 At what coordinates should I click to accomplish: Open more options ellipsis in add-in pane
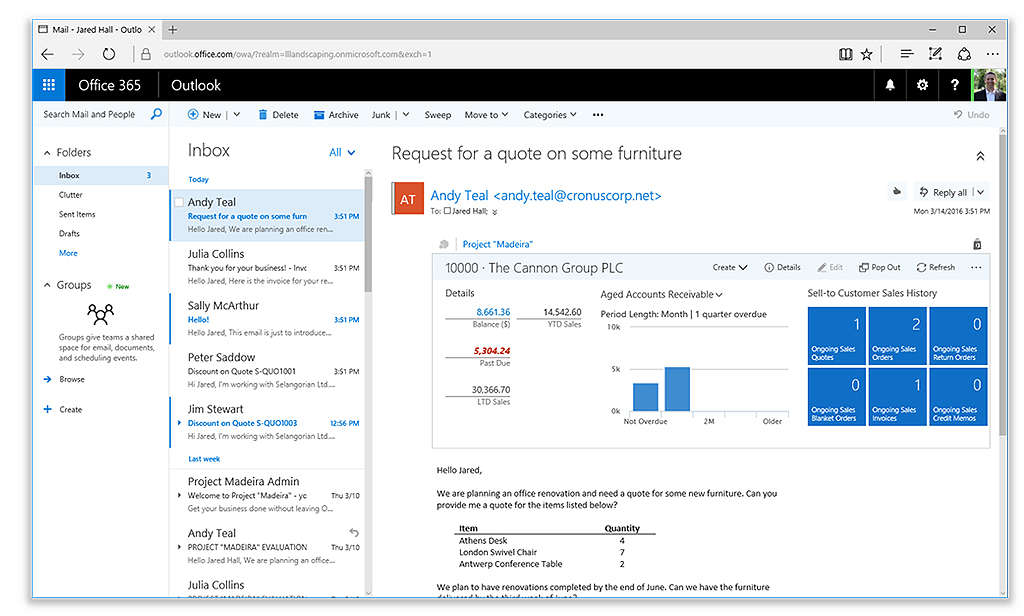coord(976,267)
